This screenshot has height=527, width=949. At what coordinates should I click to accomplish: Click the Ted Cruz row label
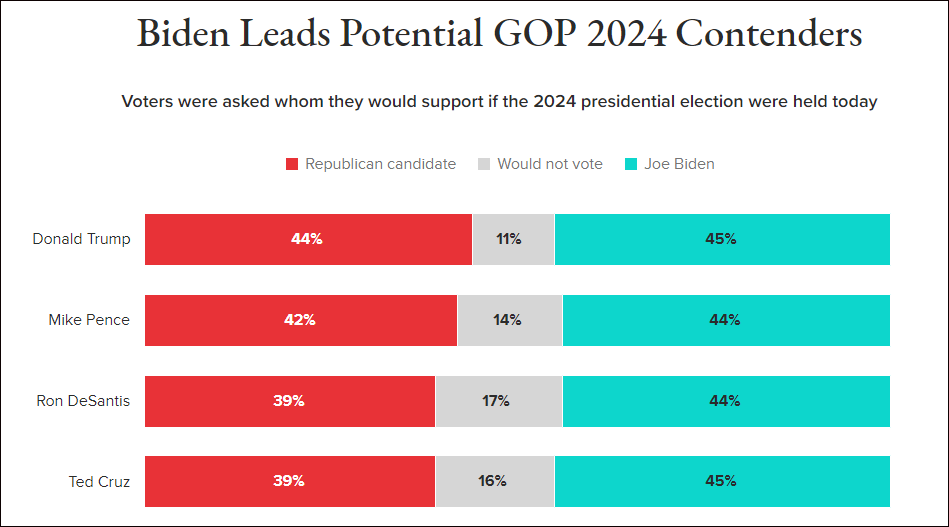(x=99, y=481)
